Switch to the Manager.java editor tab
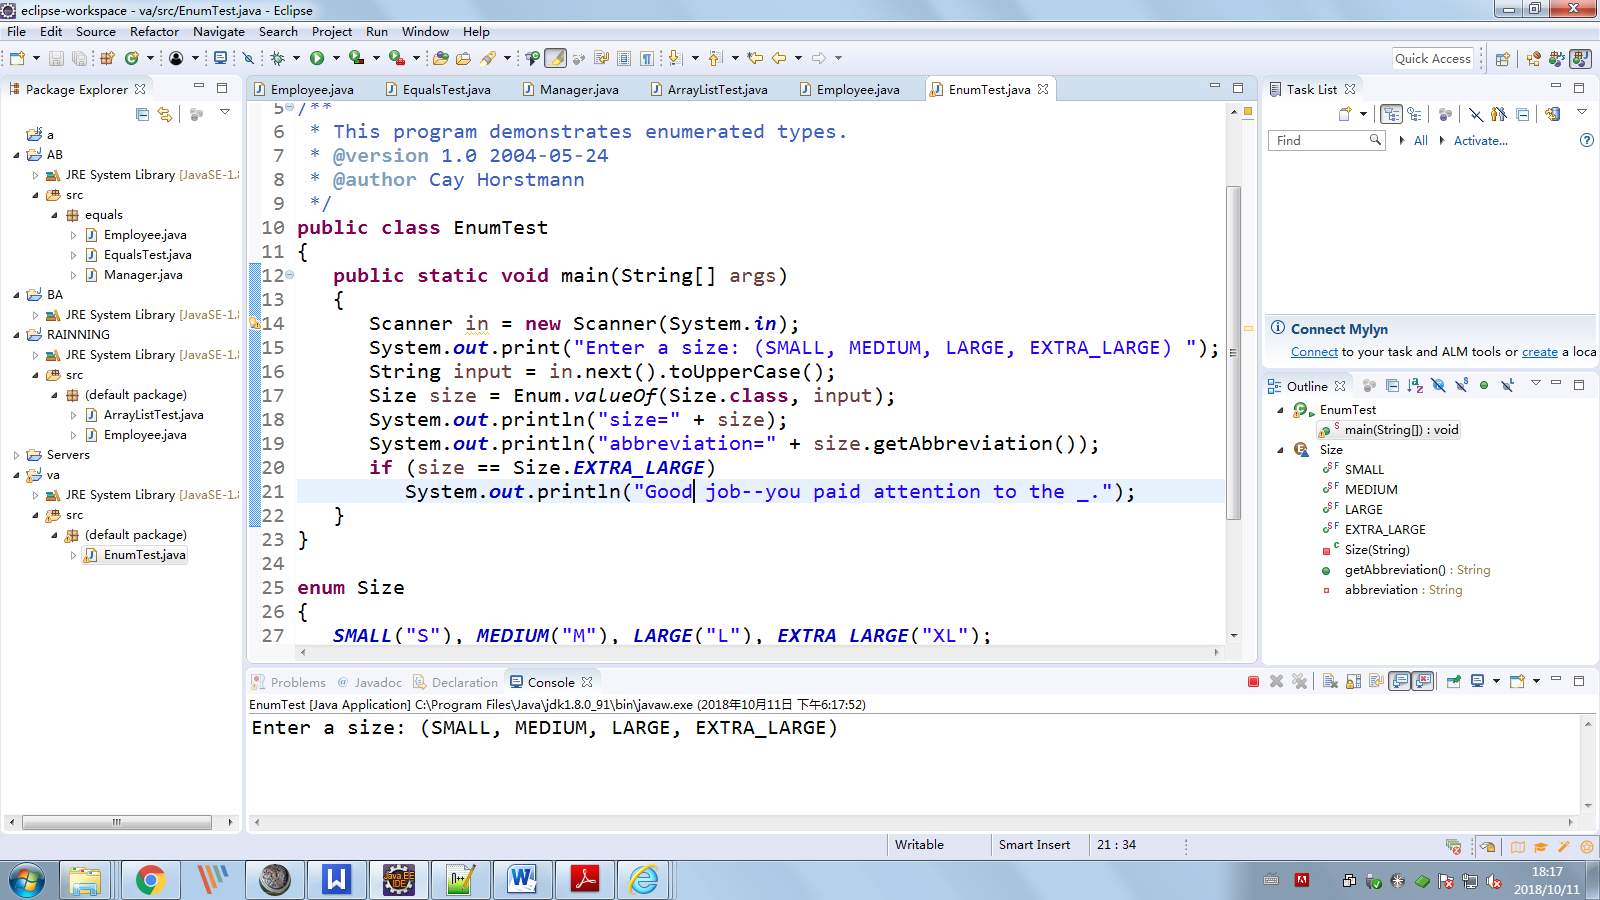The image size is (1600, 900). tap(570, 89)
